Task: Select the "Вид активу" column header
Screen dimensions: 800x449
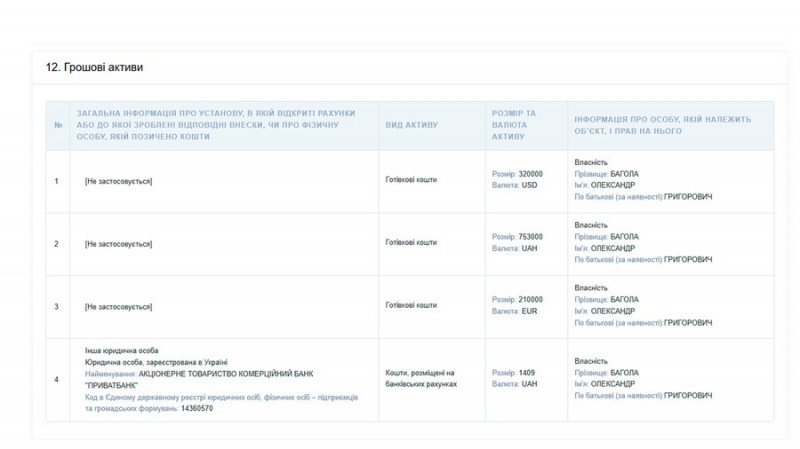Action: pos(412,125)
